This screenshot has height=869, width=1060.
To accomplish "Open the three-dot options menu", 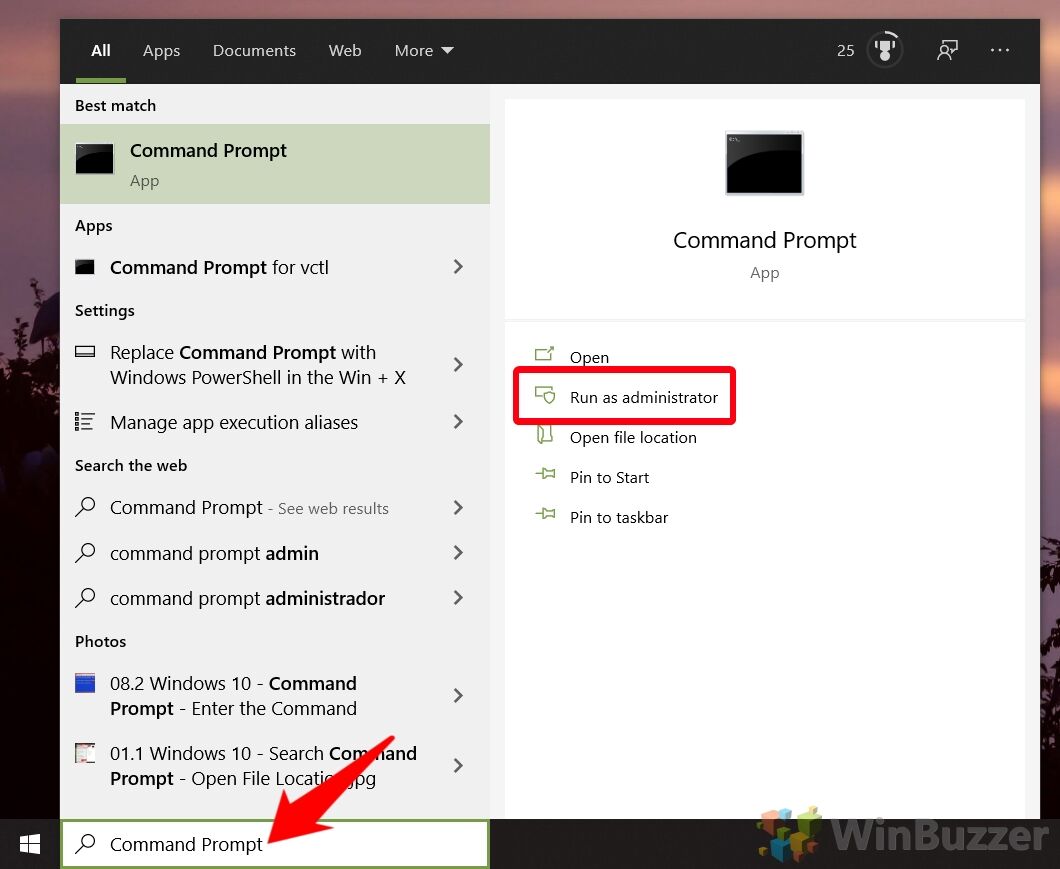I will pos(999,50).
